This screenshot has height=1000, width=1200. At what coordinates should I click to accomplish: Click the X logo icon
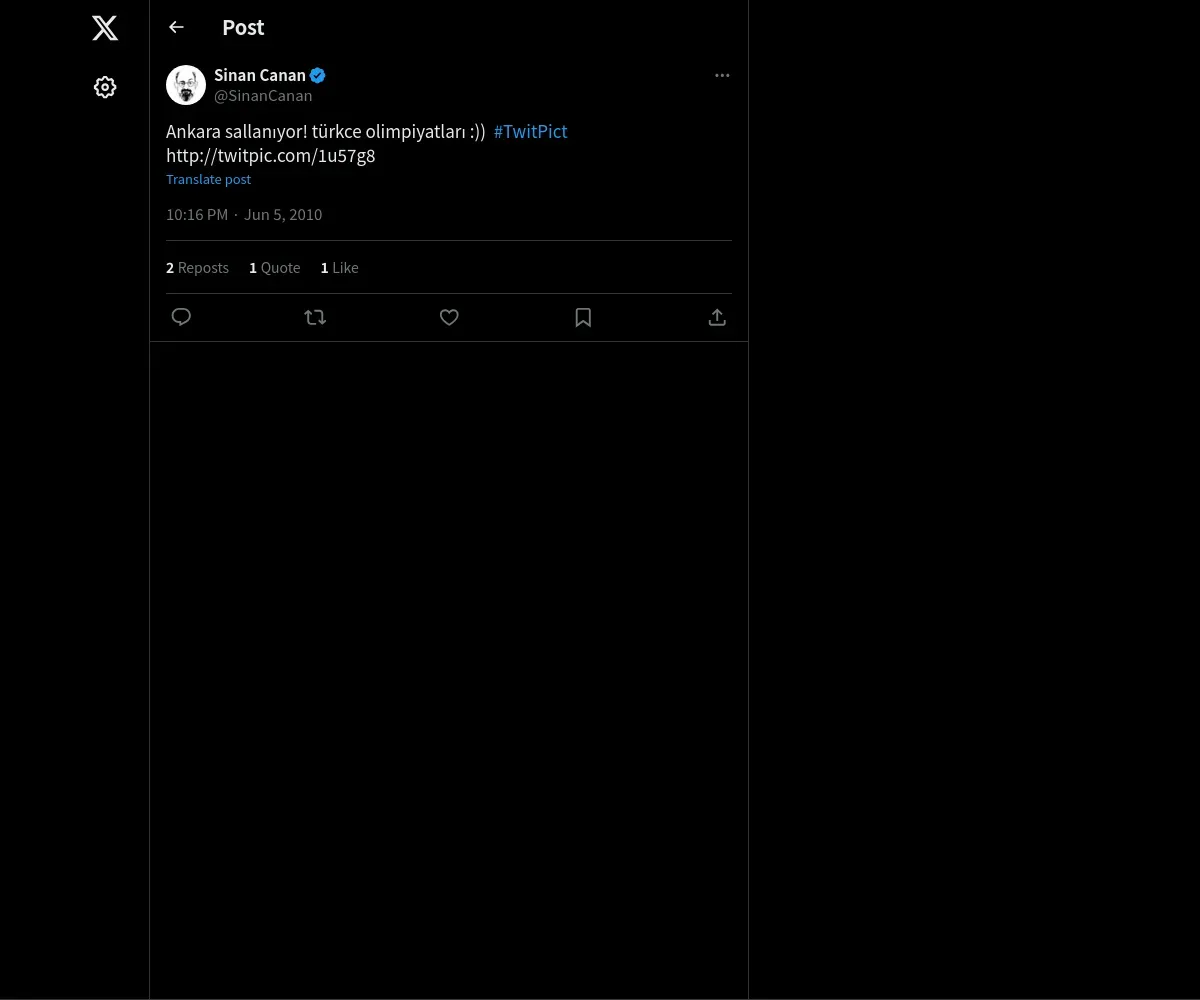pos(105,28)
